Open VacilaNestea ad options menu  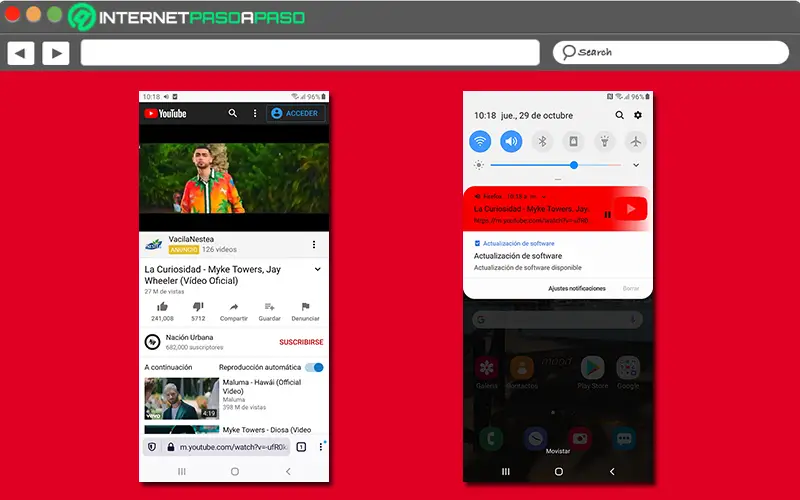pyautogui.click(x=314, y=245)
